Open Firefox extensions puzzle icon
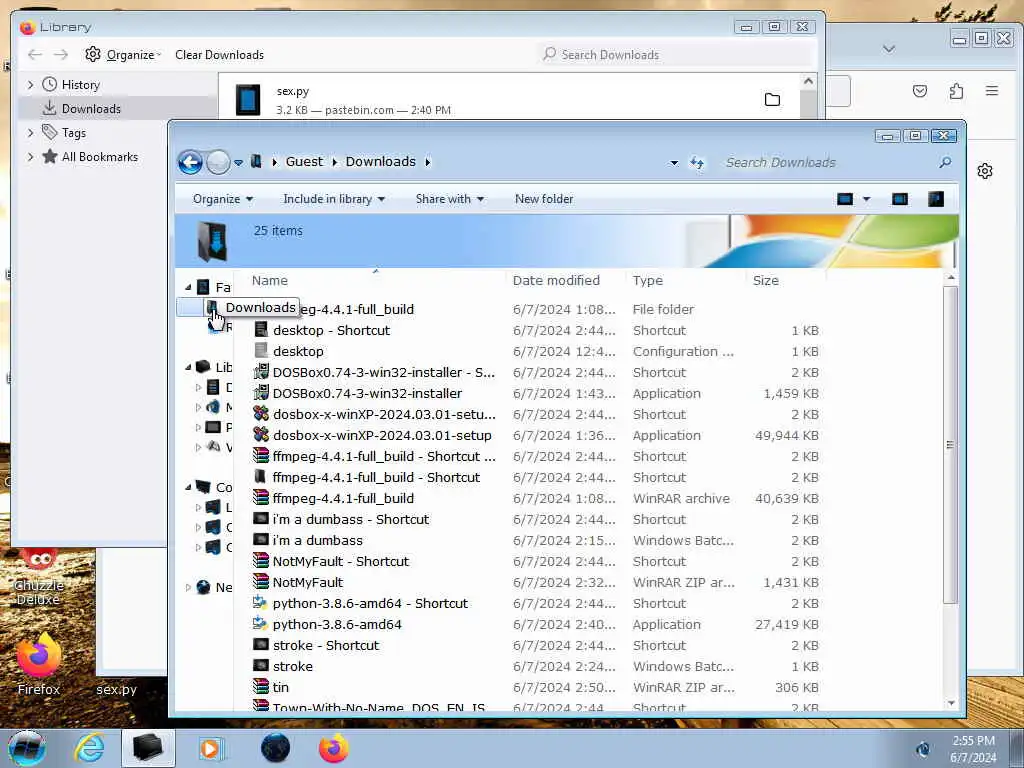Image resolution: width=1024 pixels, height=768 pixels. tap(956, 91)
